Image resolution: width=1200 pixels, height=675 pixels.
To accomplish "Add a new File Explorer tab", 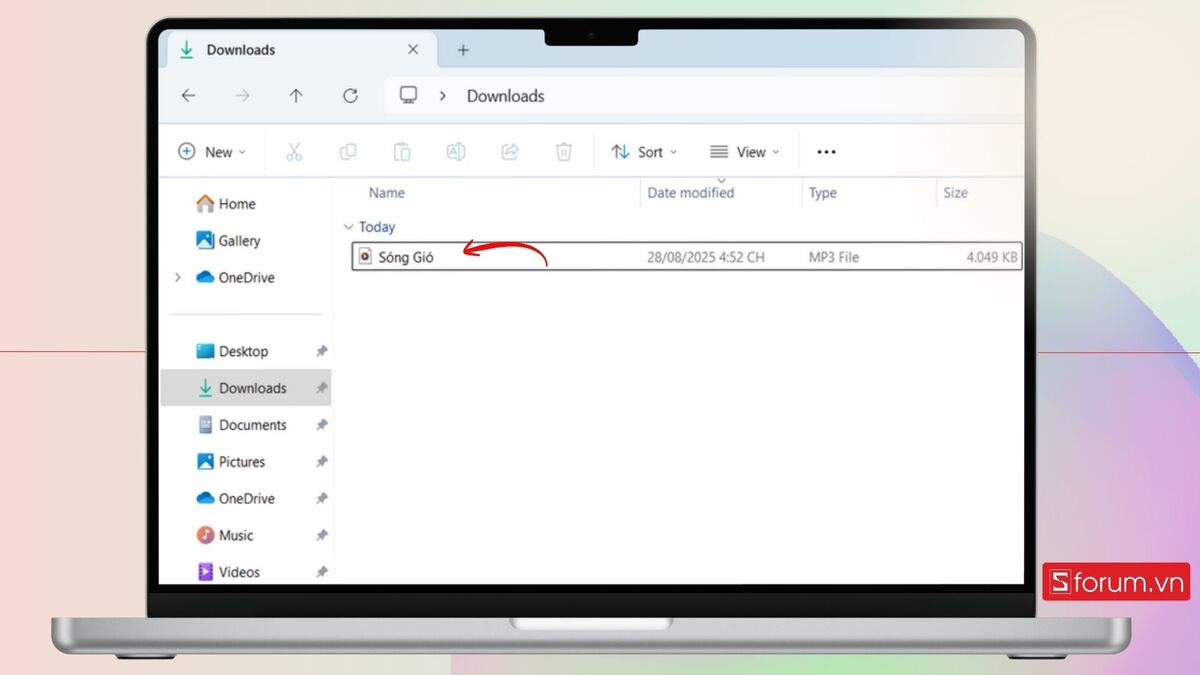I will point(463,50).
